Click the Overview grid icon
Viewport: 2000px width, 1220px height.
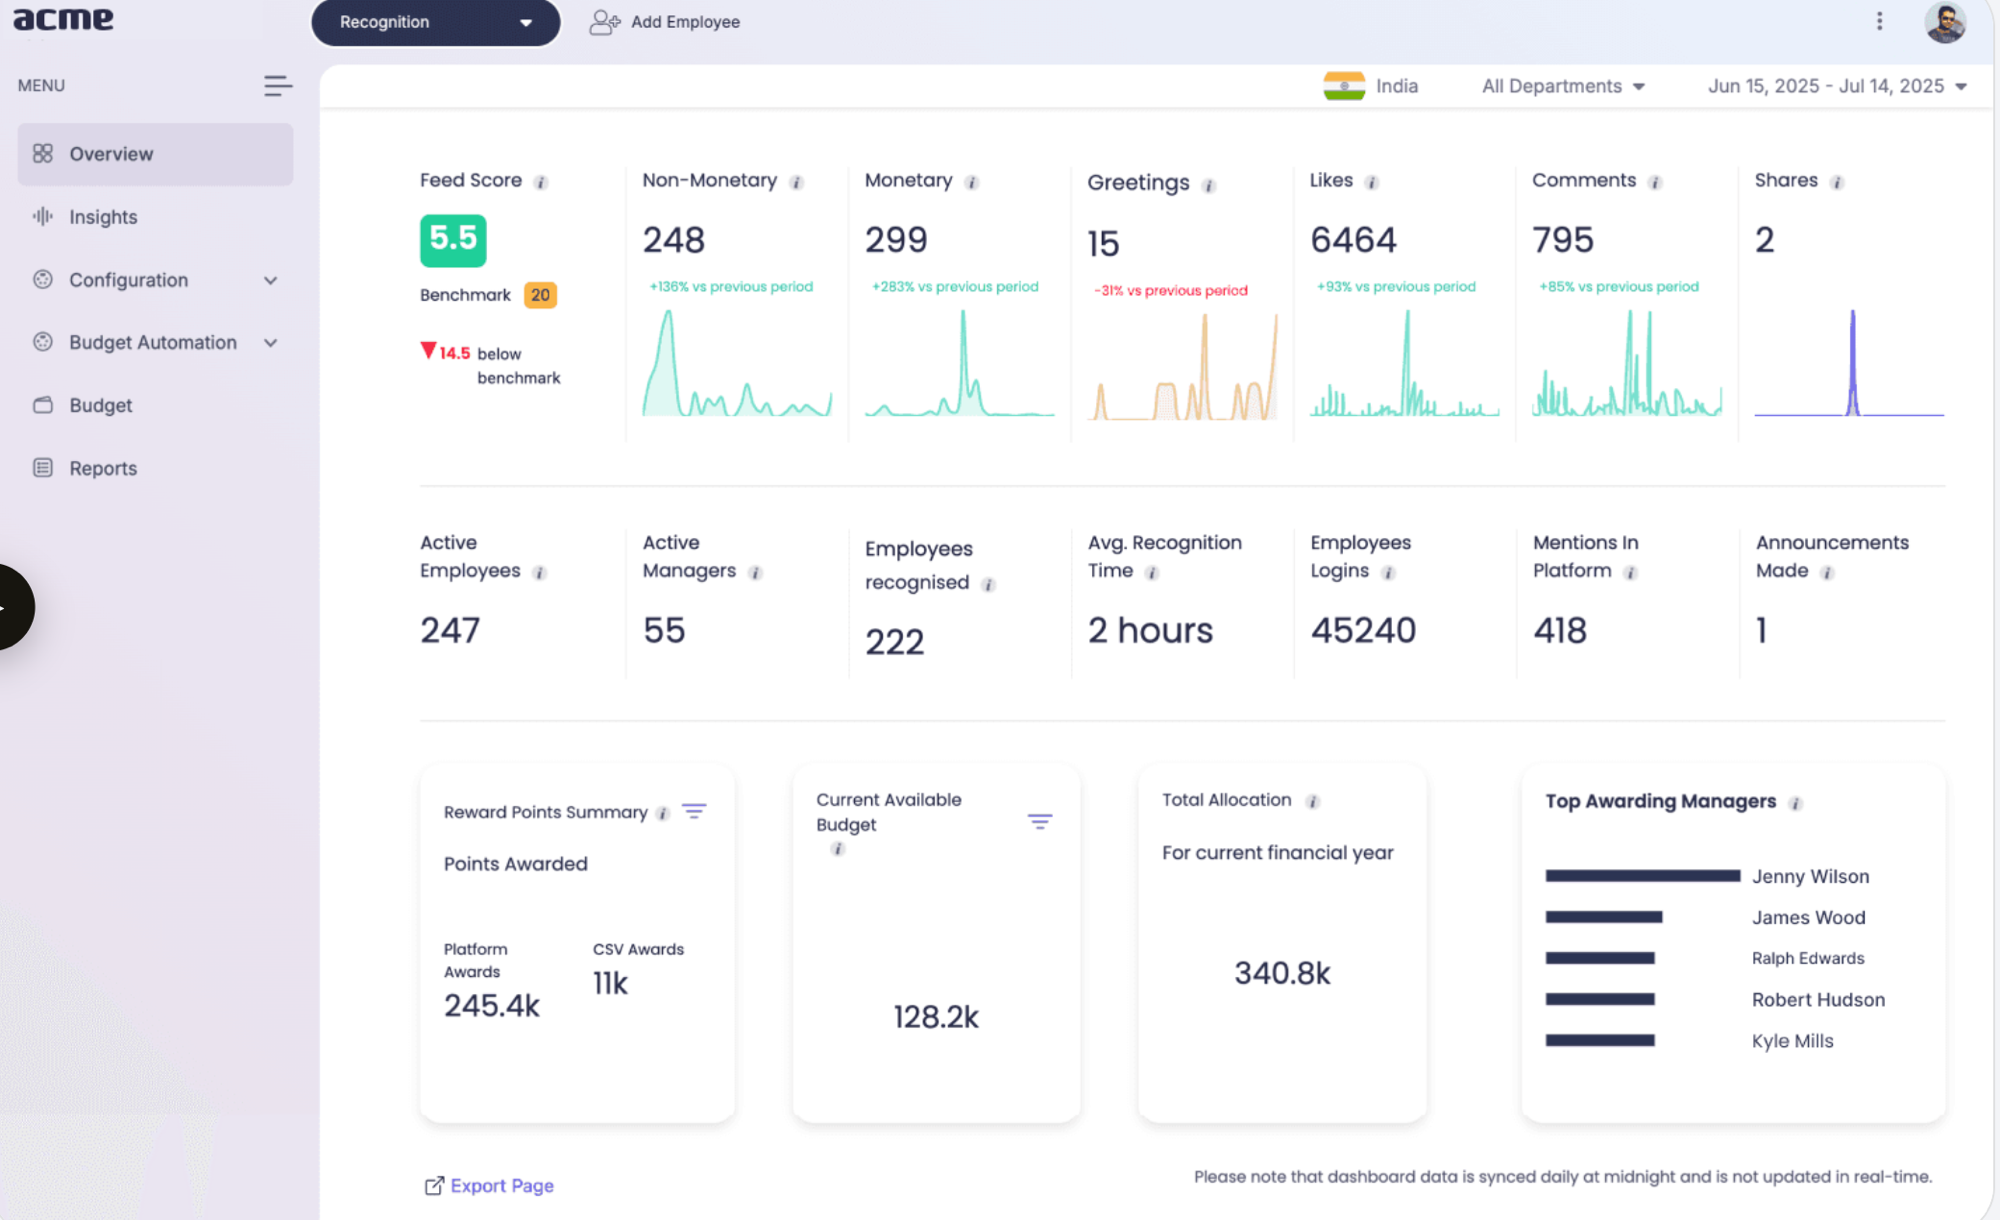pyautogui.click(x=42, y=153)
